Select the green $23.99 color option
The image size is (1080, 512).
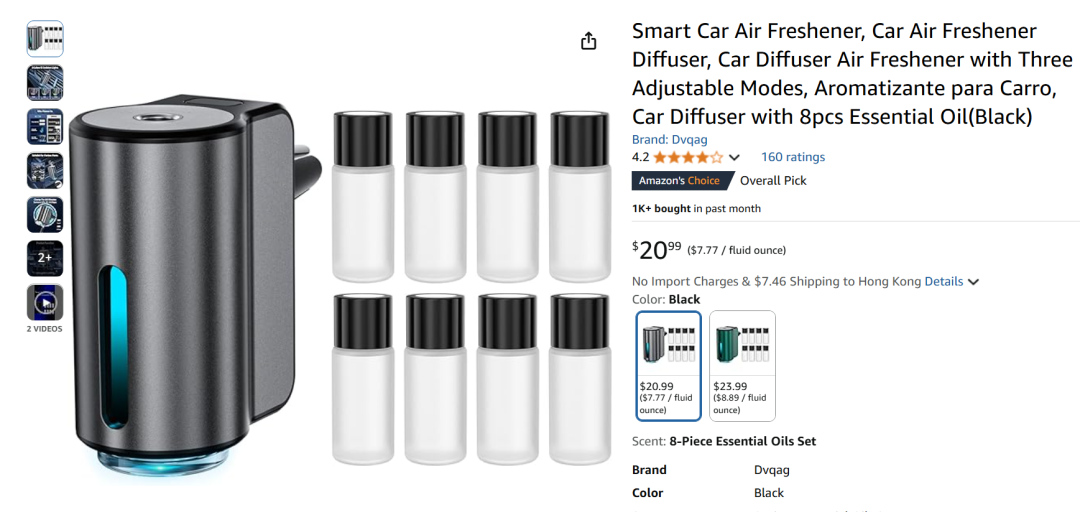point(742,366)
